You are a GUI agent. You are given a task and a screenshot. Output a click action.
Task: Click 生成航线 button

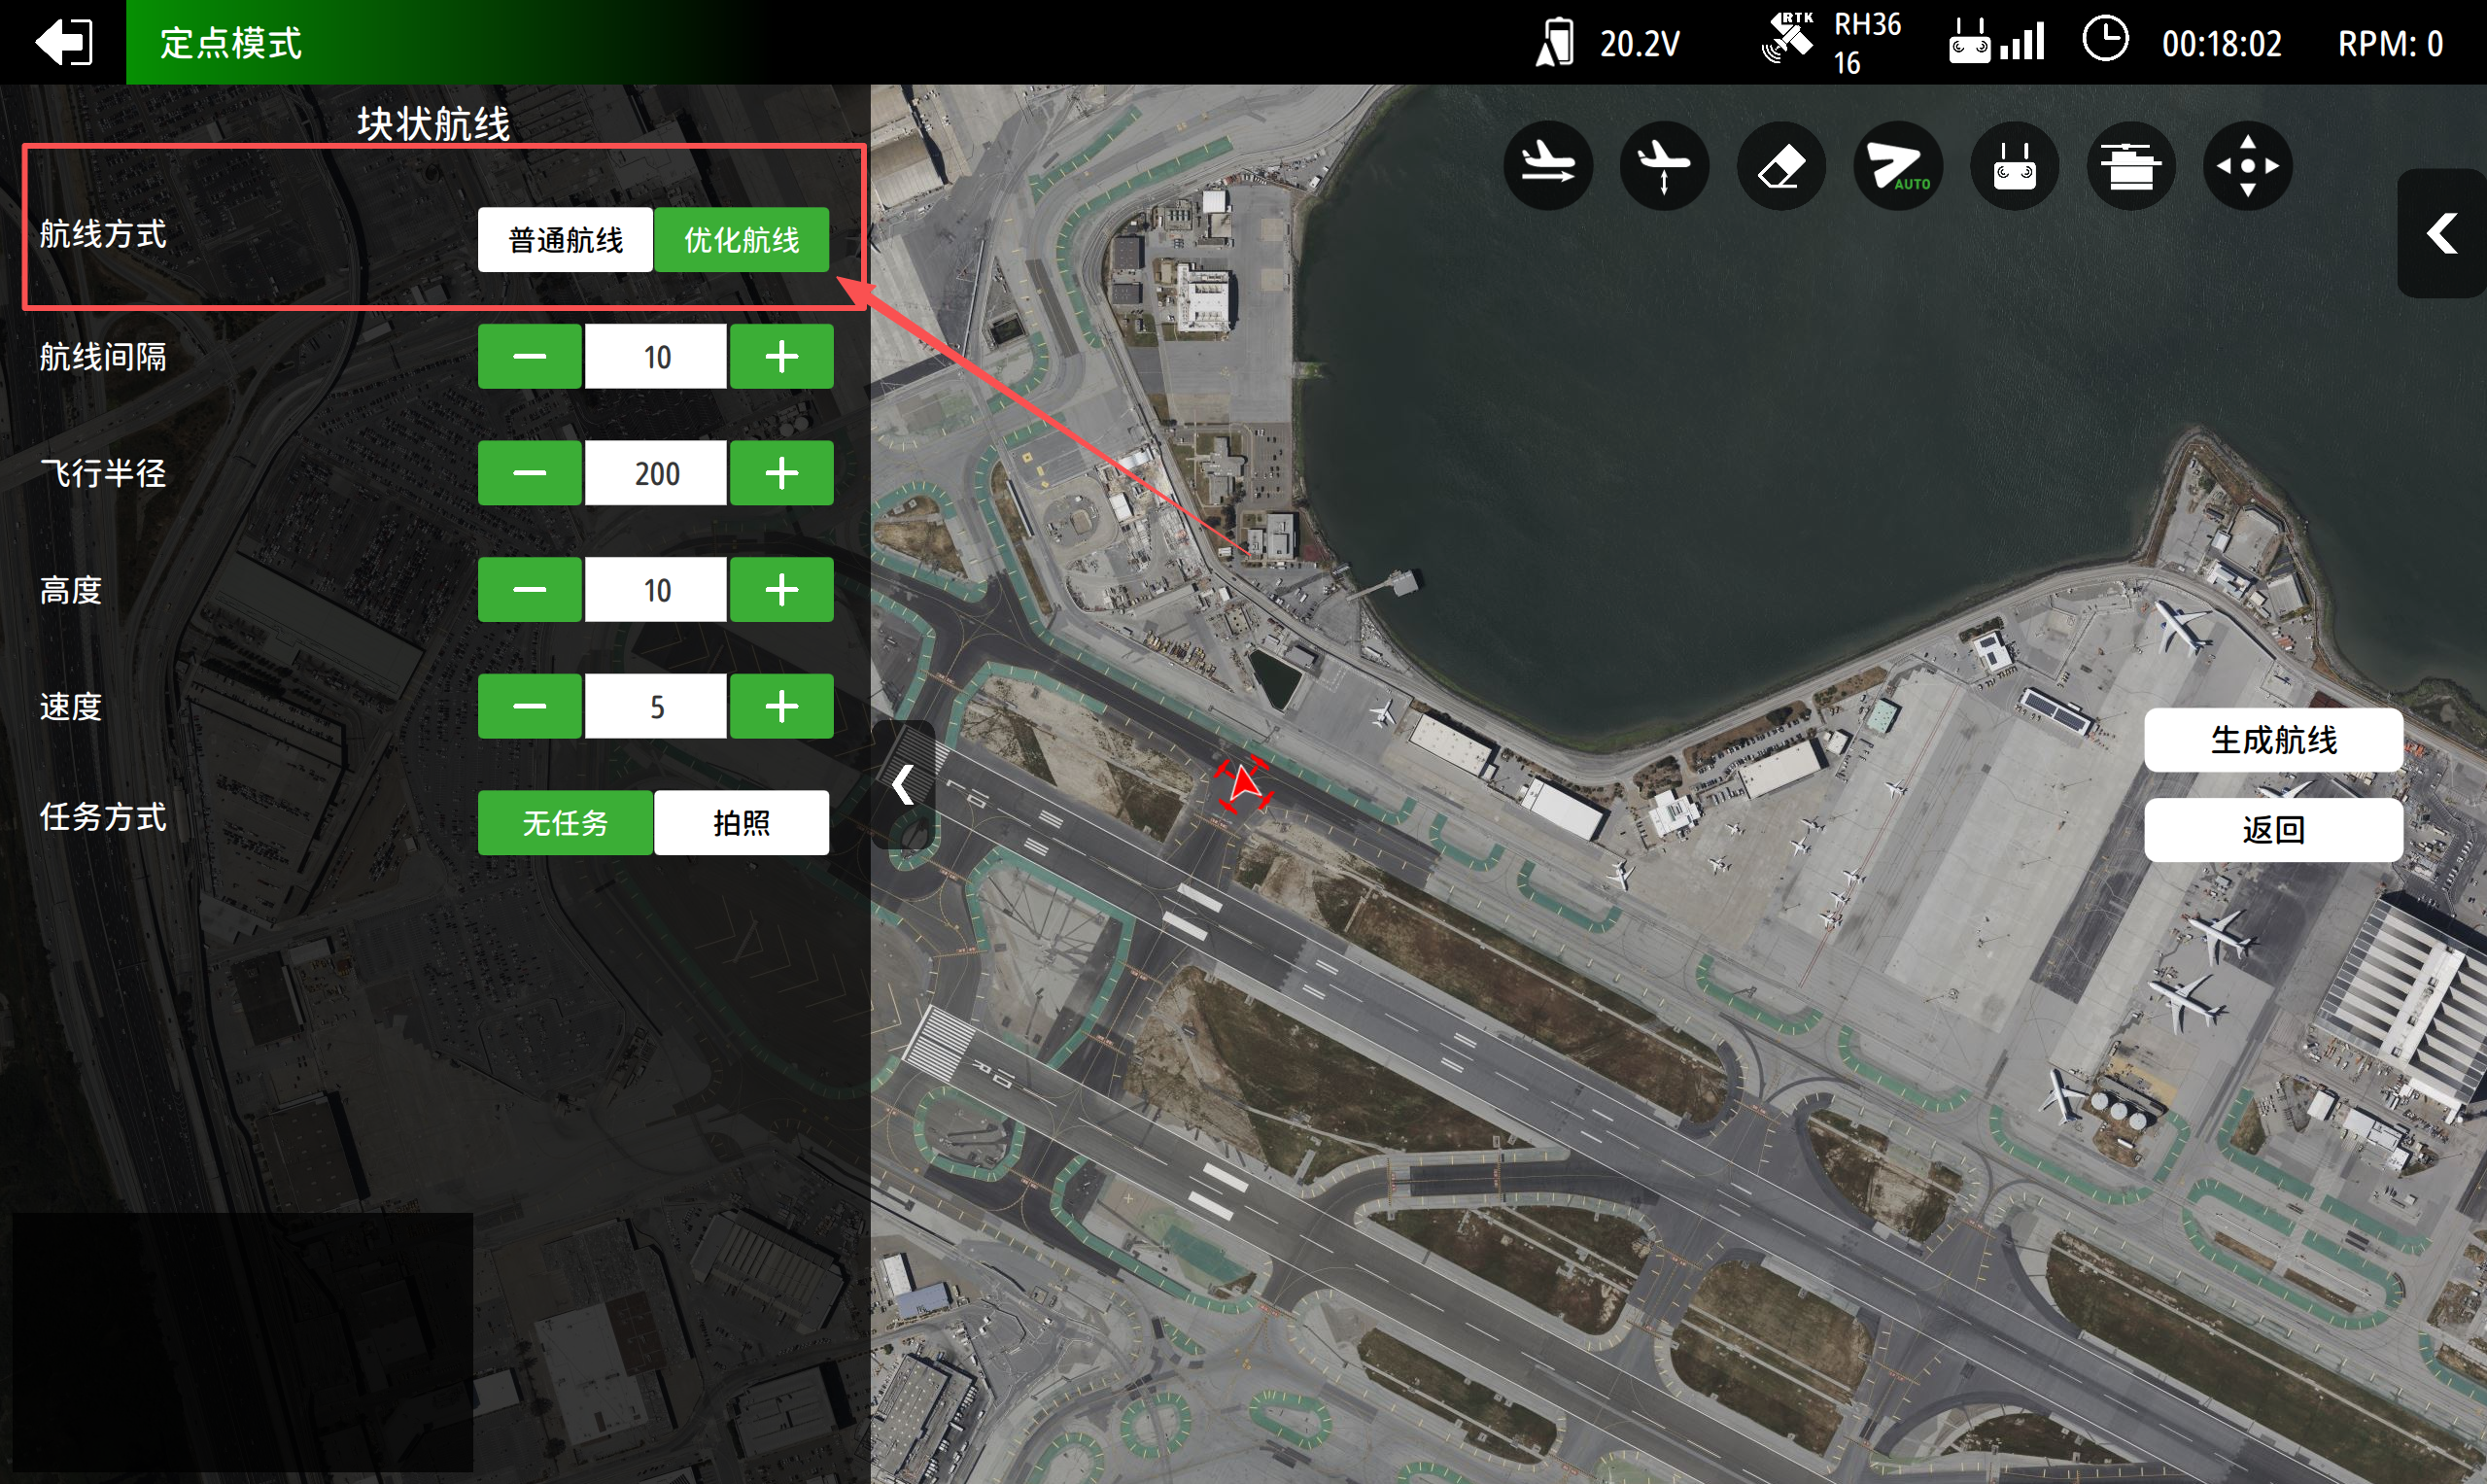pos(2273,740)
